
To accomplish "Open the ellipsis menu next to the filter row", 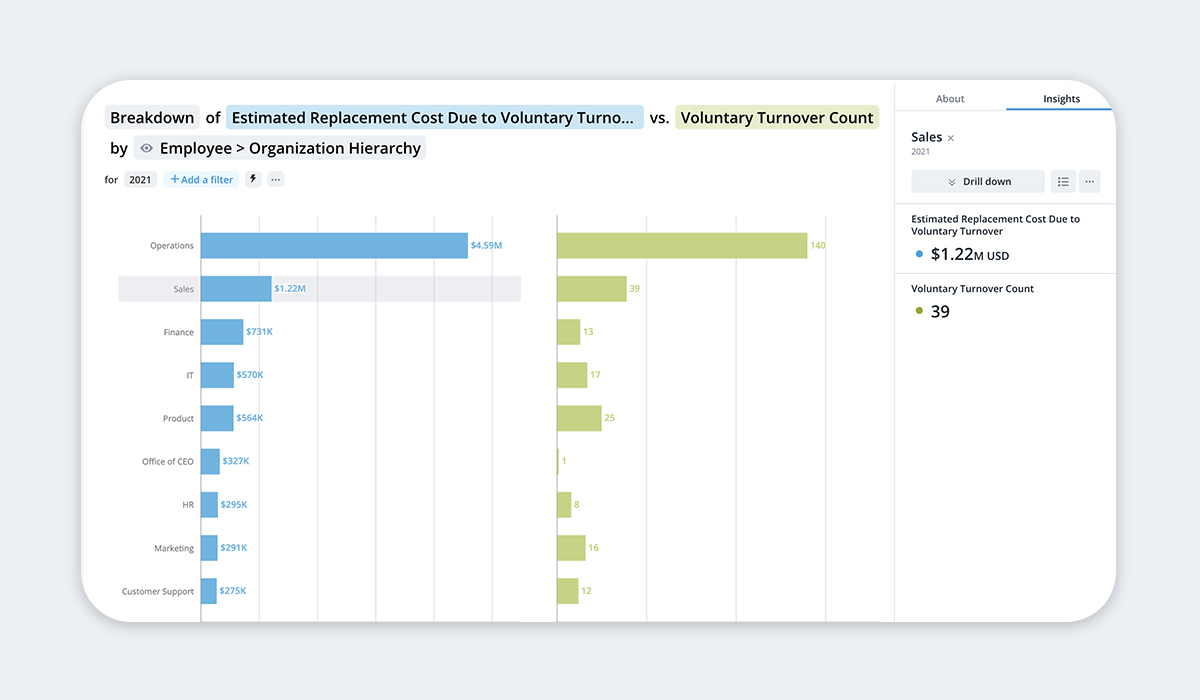I will (x=275, y=179).
